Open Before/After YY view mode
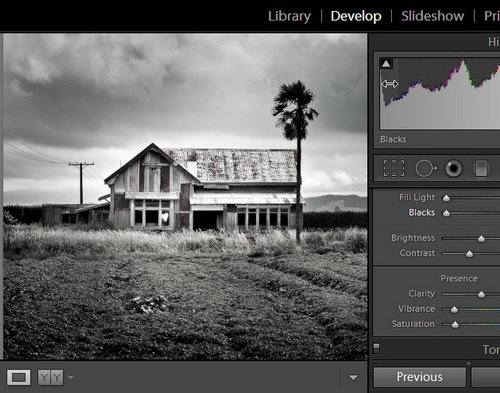 [x=50, y=377]
